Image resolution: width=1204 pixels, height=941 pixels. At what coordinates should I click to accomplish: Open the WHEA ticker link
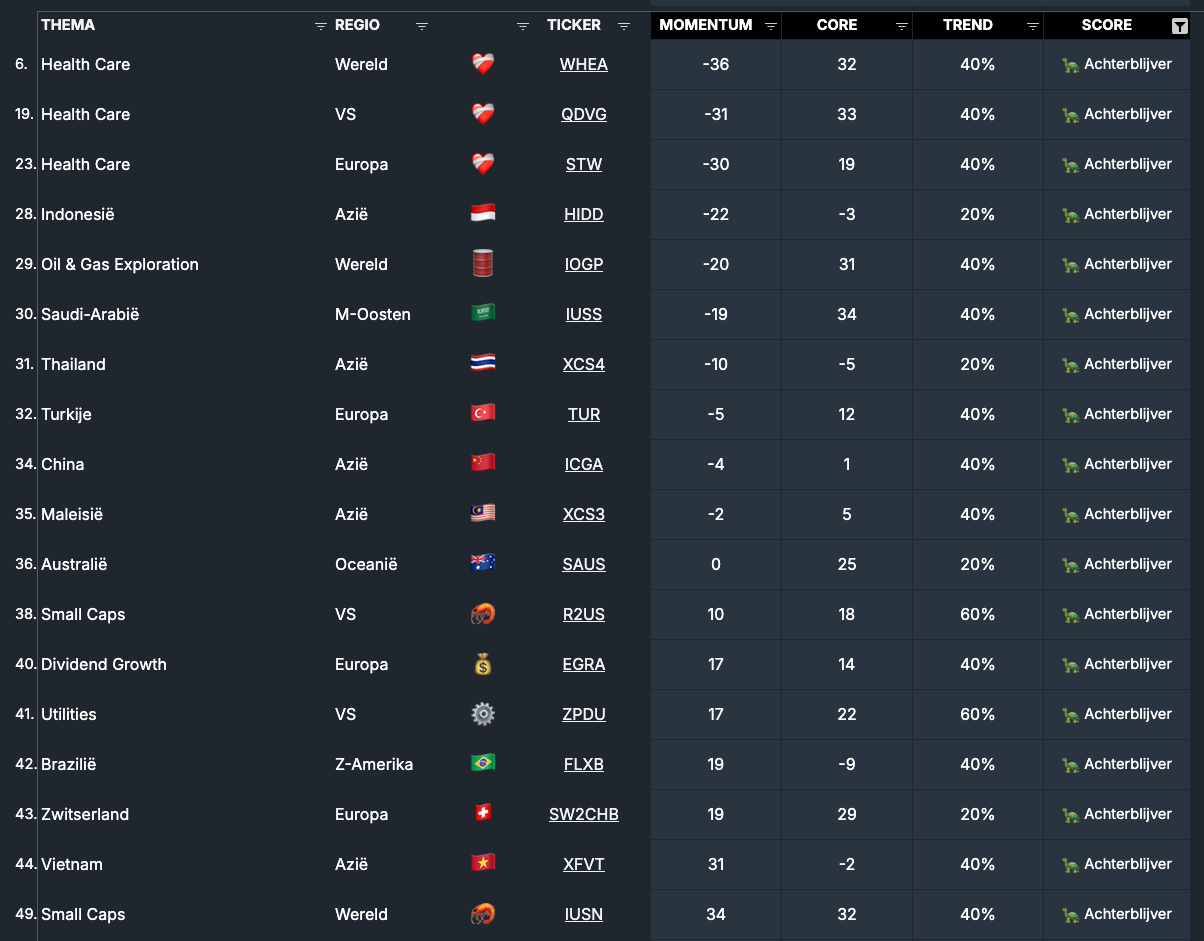[584, 65]
